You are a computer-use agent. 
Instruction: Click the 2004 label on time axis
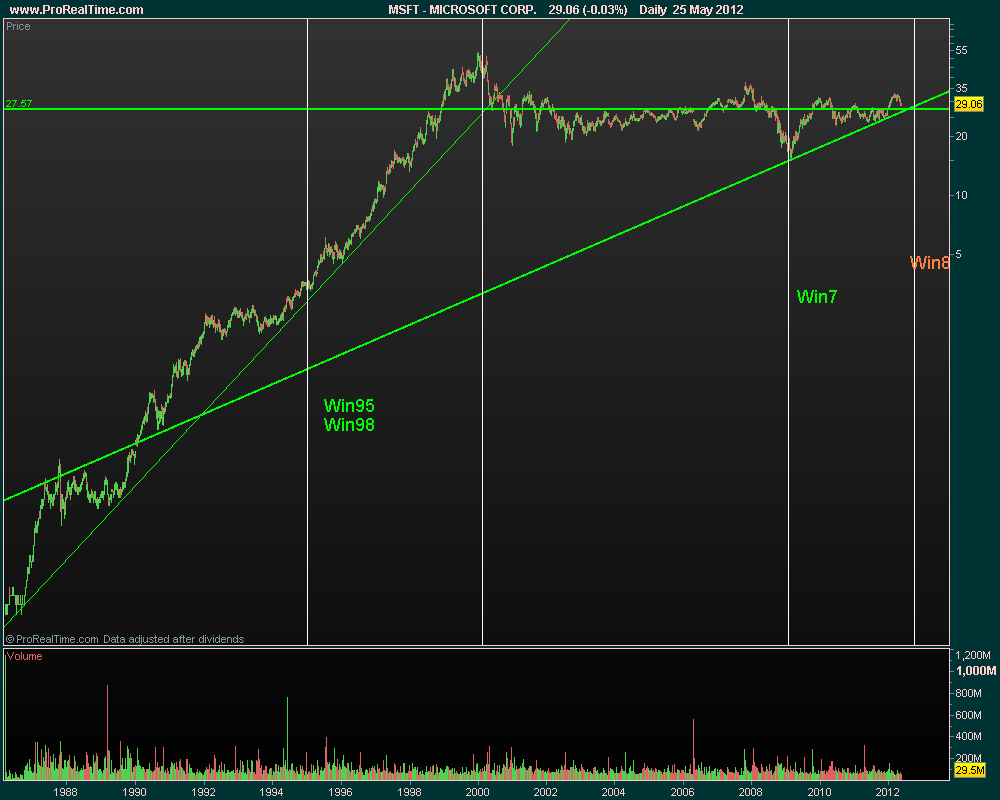click(x=614, y=792)
